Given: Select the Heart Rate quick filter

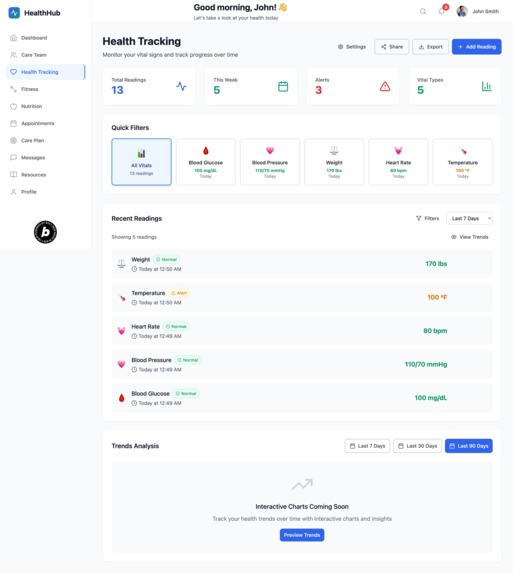Looking at the screenshot, I should pos(398,162).
